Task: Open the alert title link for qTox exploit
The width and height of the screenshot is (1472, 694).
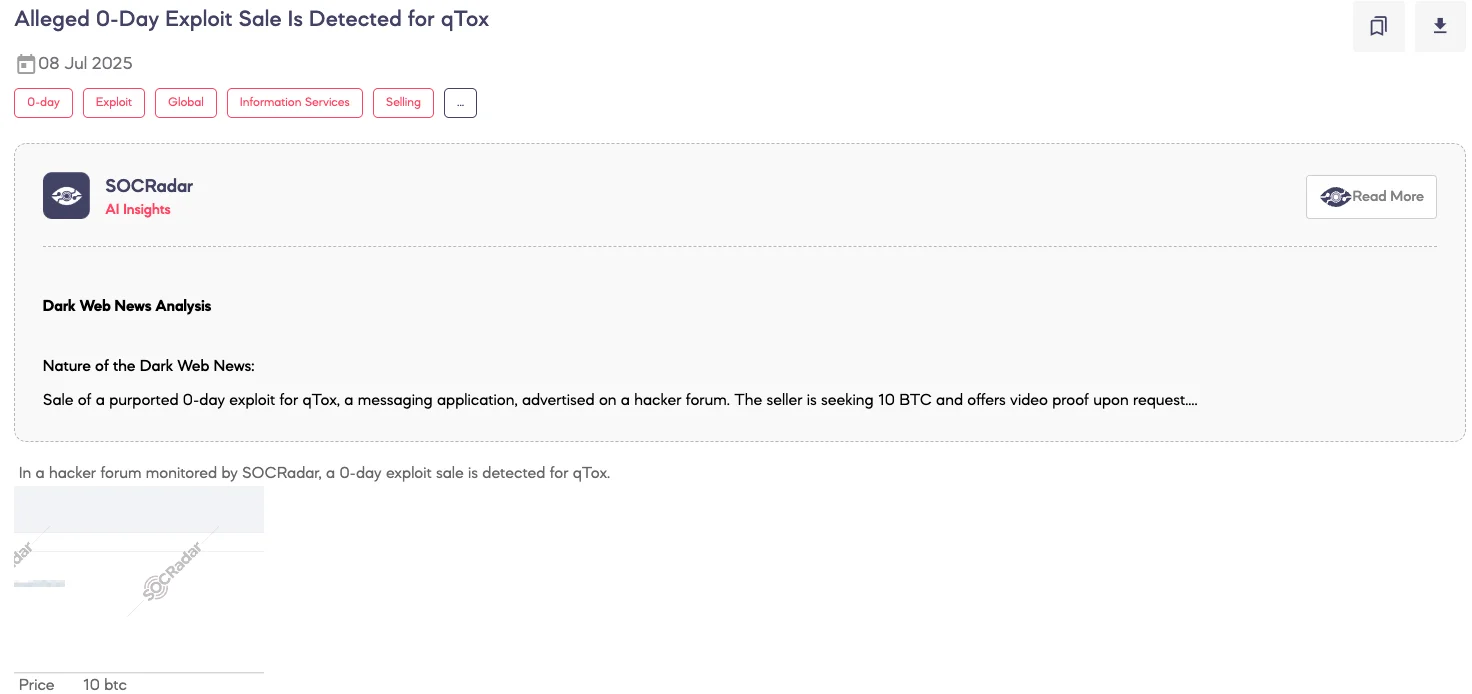Action: pyautogui.click(x=251, y=18)
